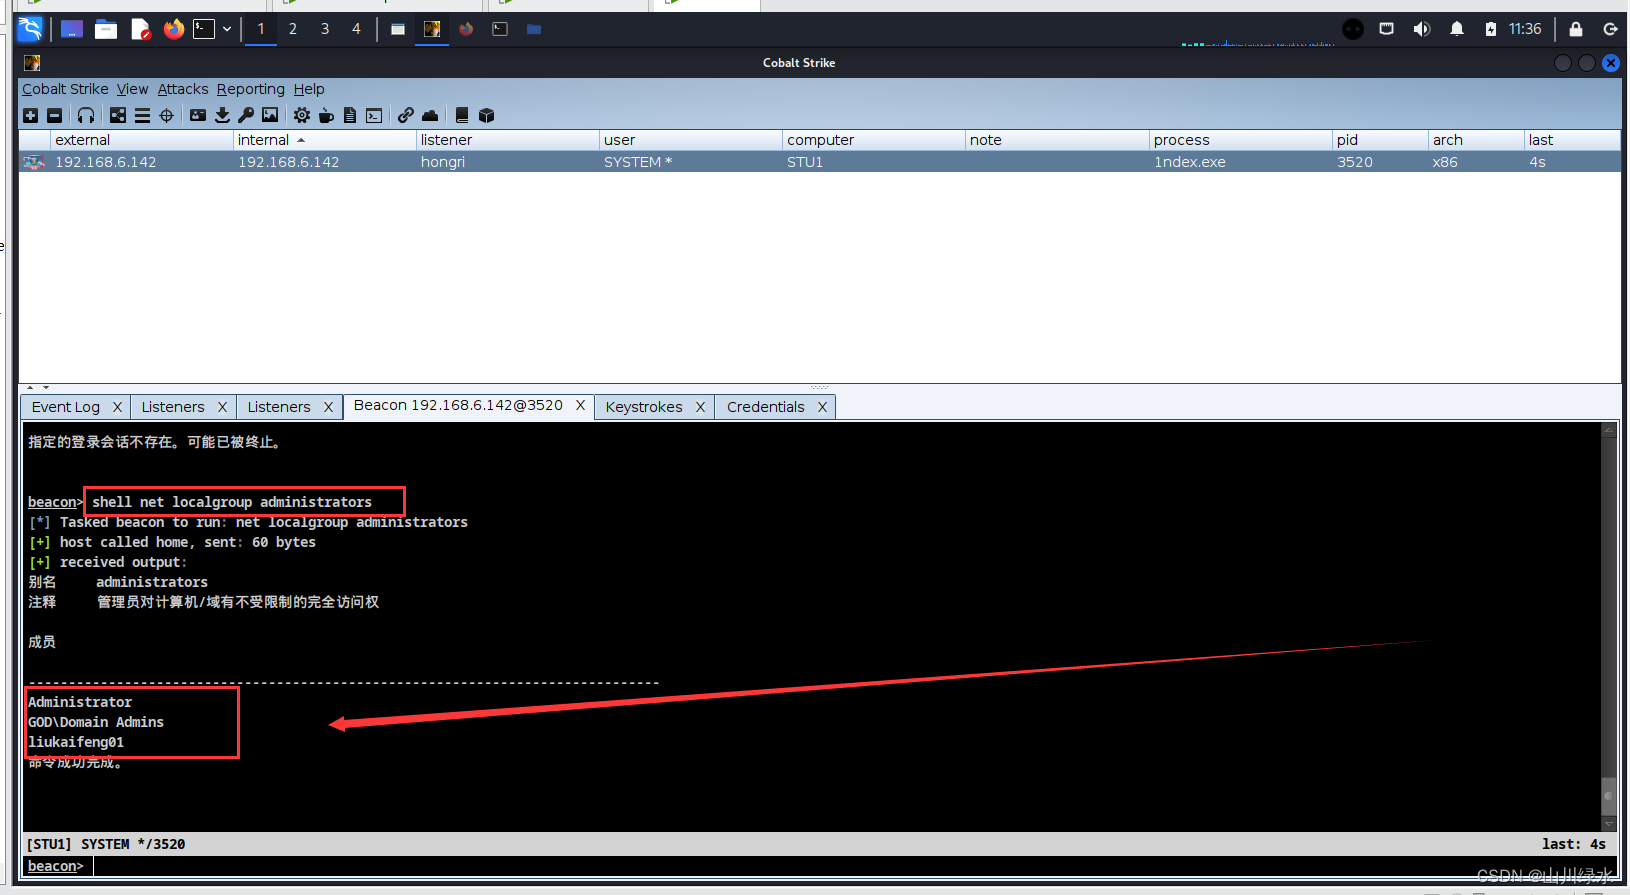The image size is (1630, 895).
Task: Sort sessions by the internal column header
Action: (325, 140)
